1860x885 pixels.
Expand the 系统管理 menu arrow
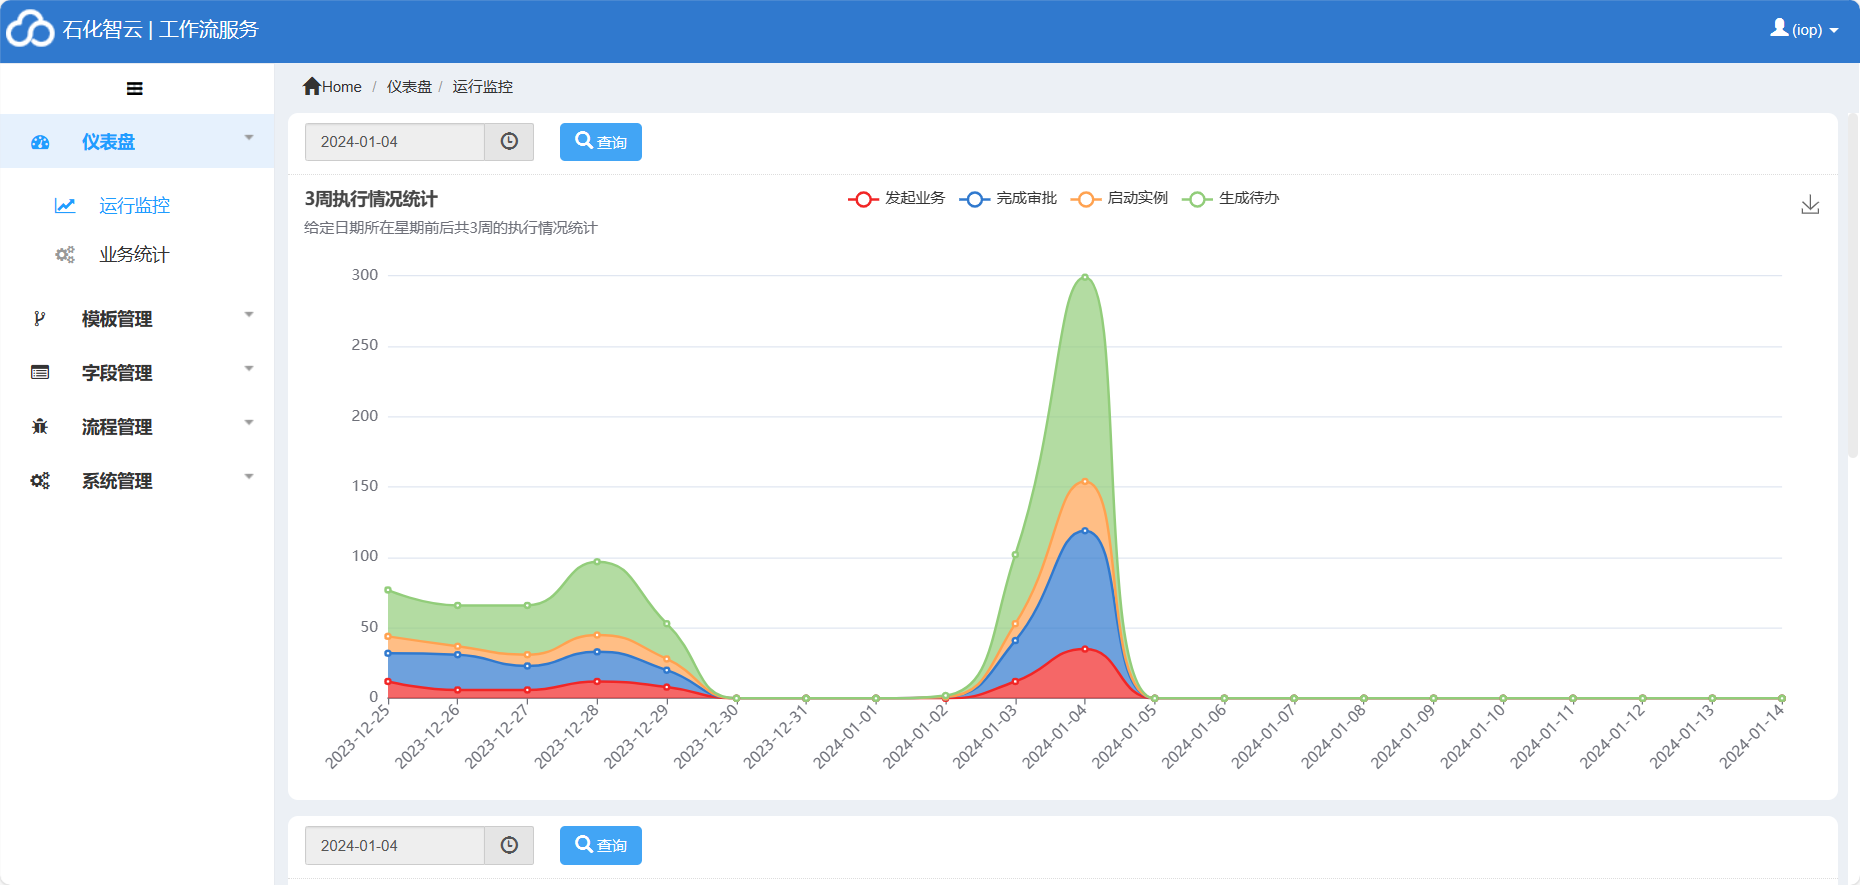(x=249, y=477)
